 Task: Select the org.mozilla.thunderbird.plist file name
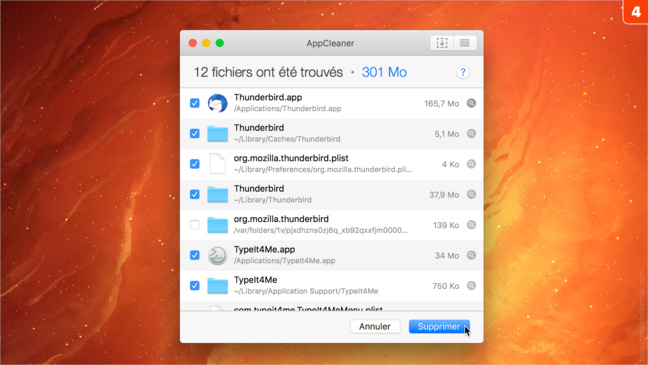click(291, 158)
